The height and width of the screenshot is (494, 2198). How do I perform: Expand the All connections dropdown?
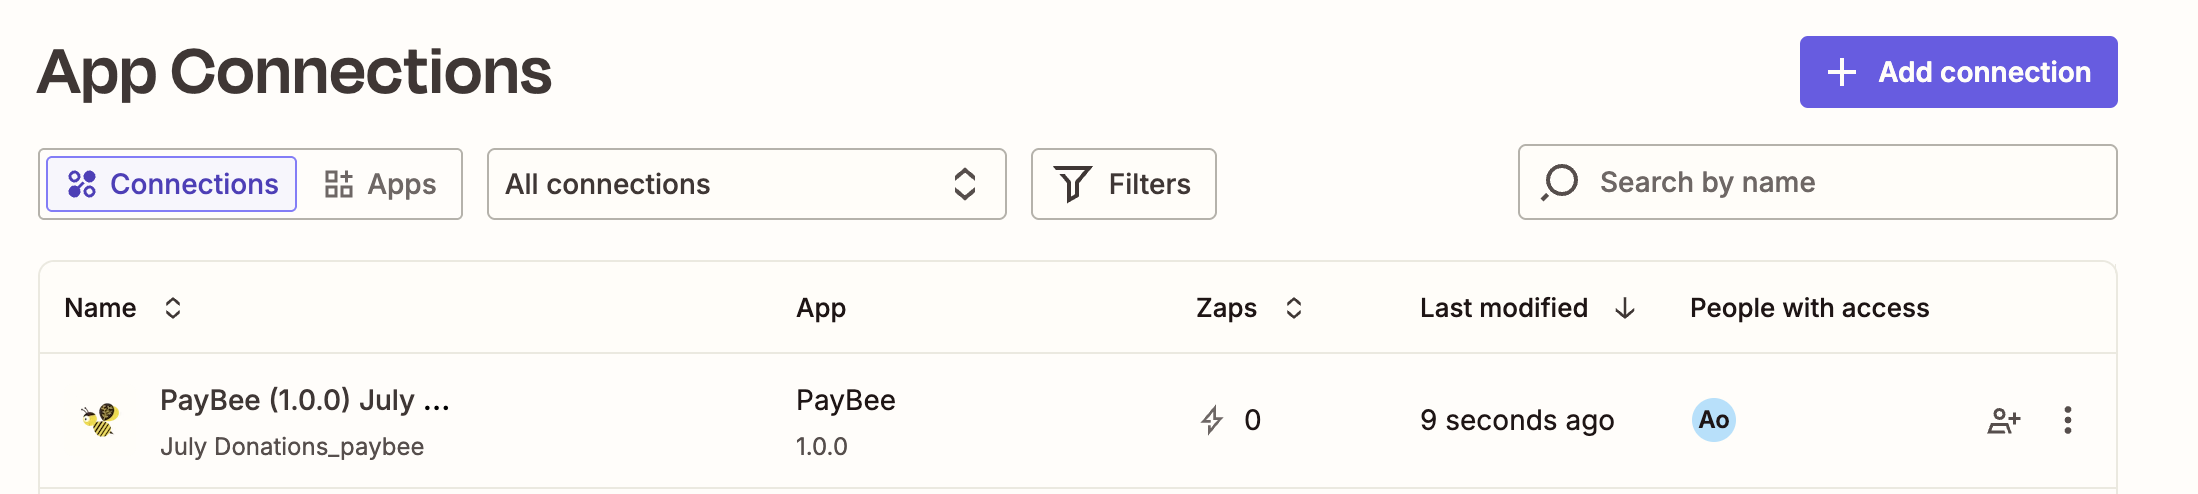click(746, 184)
